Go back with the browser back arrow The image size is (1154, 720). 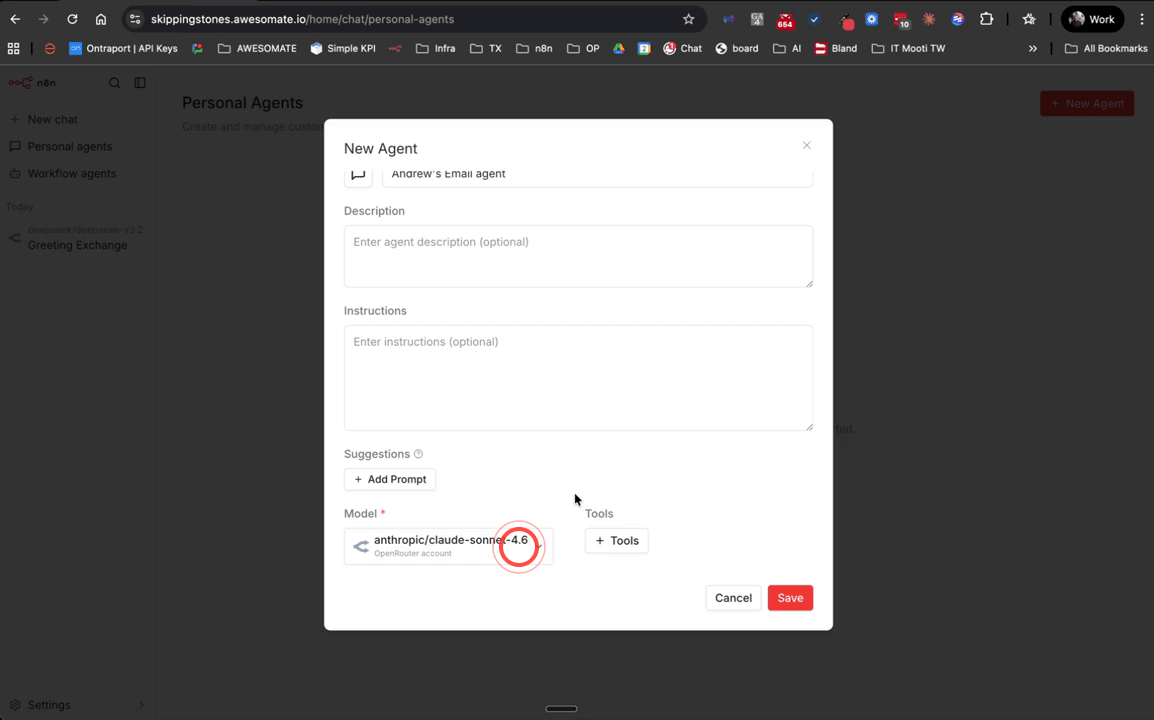15,19
